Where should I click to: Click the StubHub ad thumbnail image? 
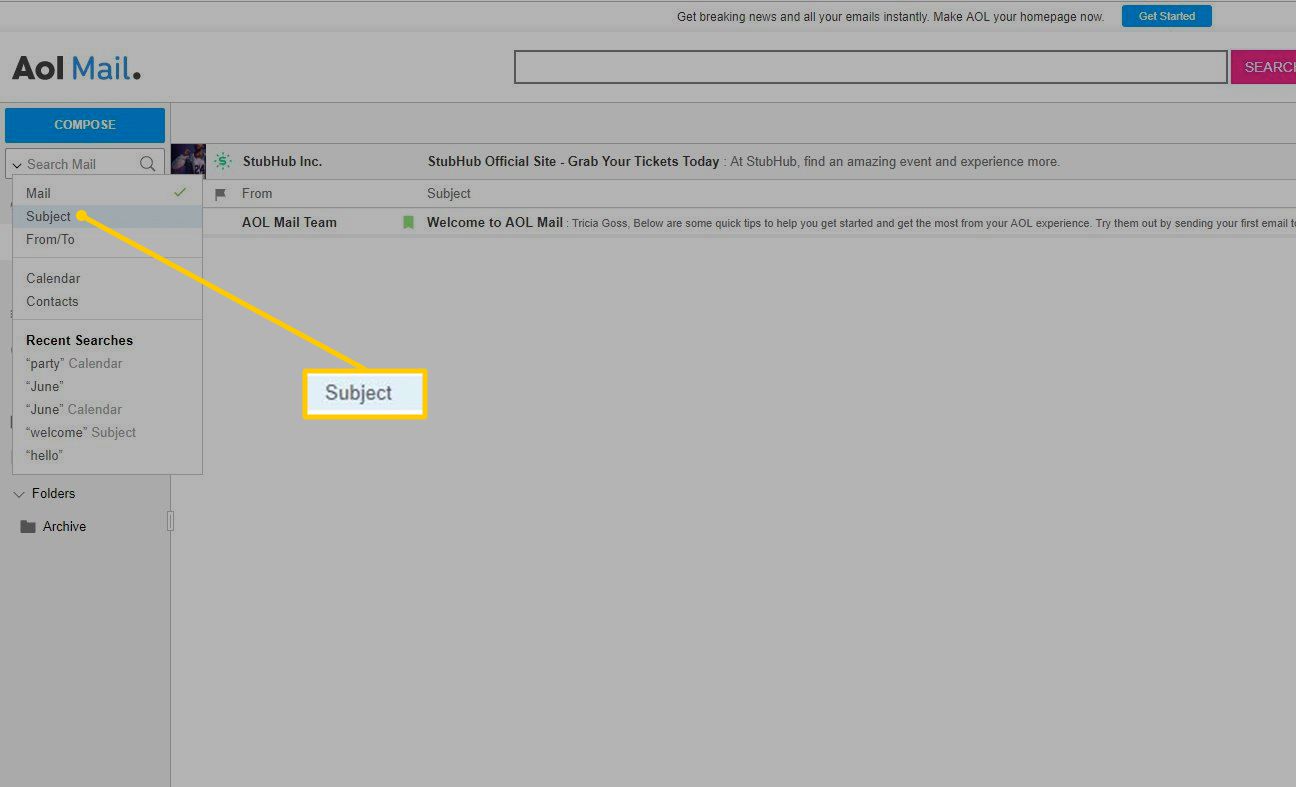click(x=188, y=161)
